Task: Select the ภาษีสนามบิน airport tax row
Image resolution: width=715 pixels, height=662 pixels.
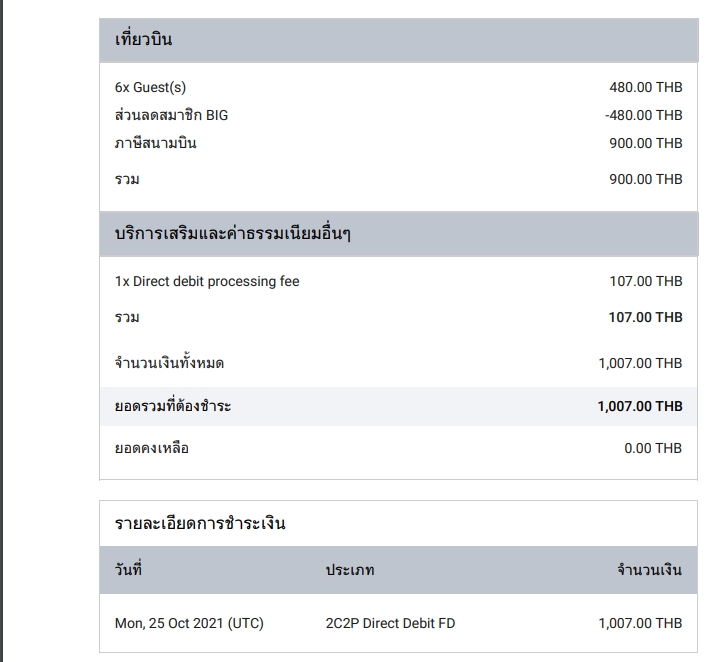Action: pos(399,143)
